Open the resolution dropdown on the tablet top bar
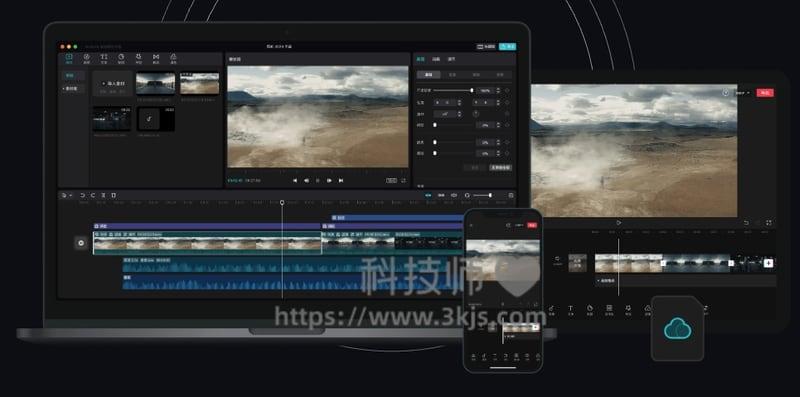 tap(742, 93)
